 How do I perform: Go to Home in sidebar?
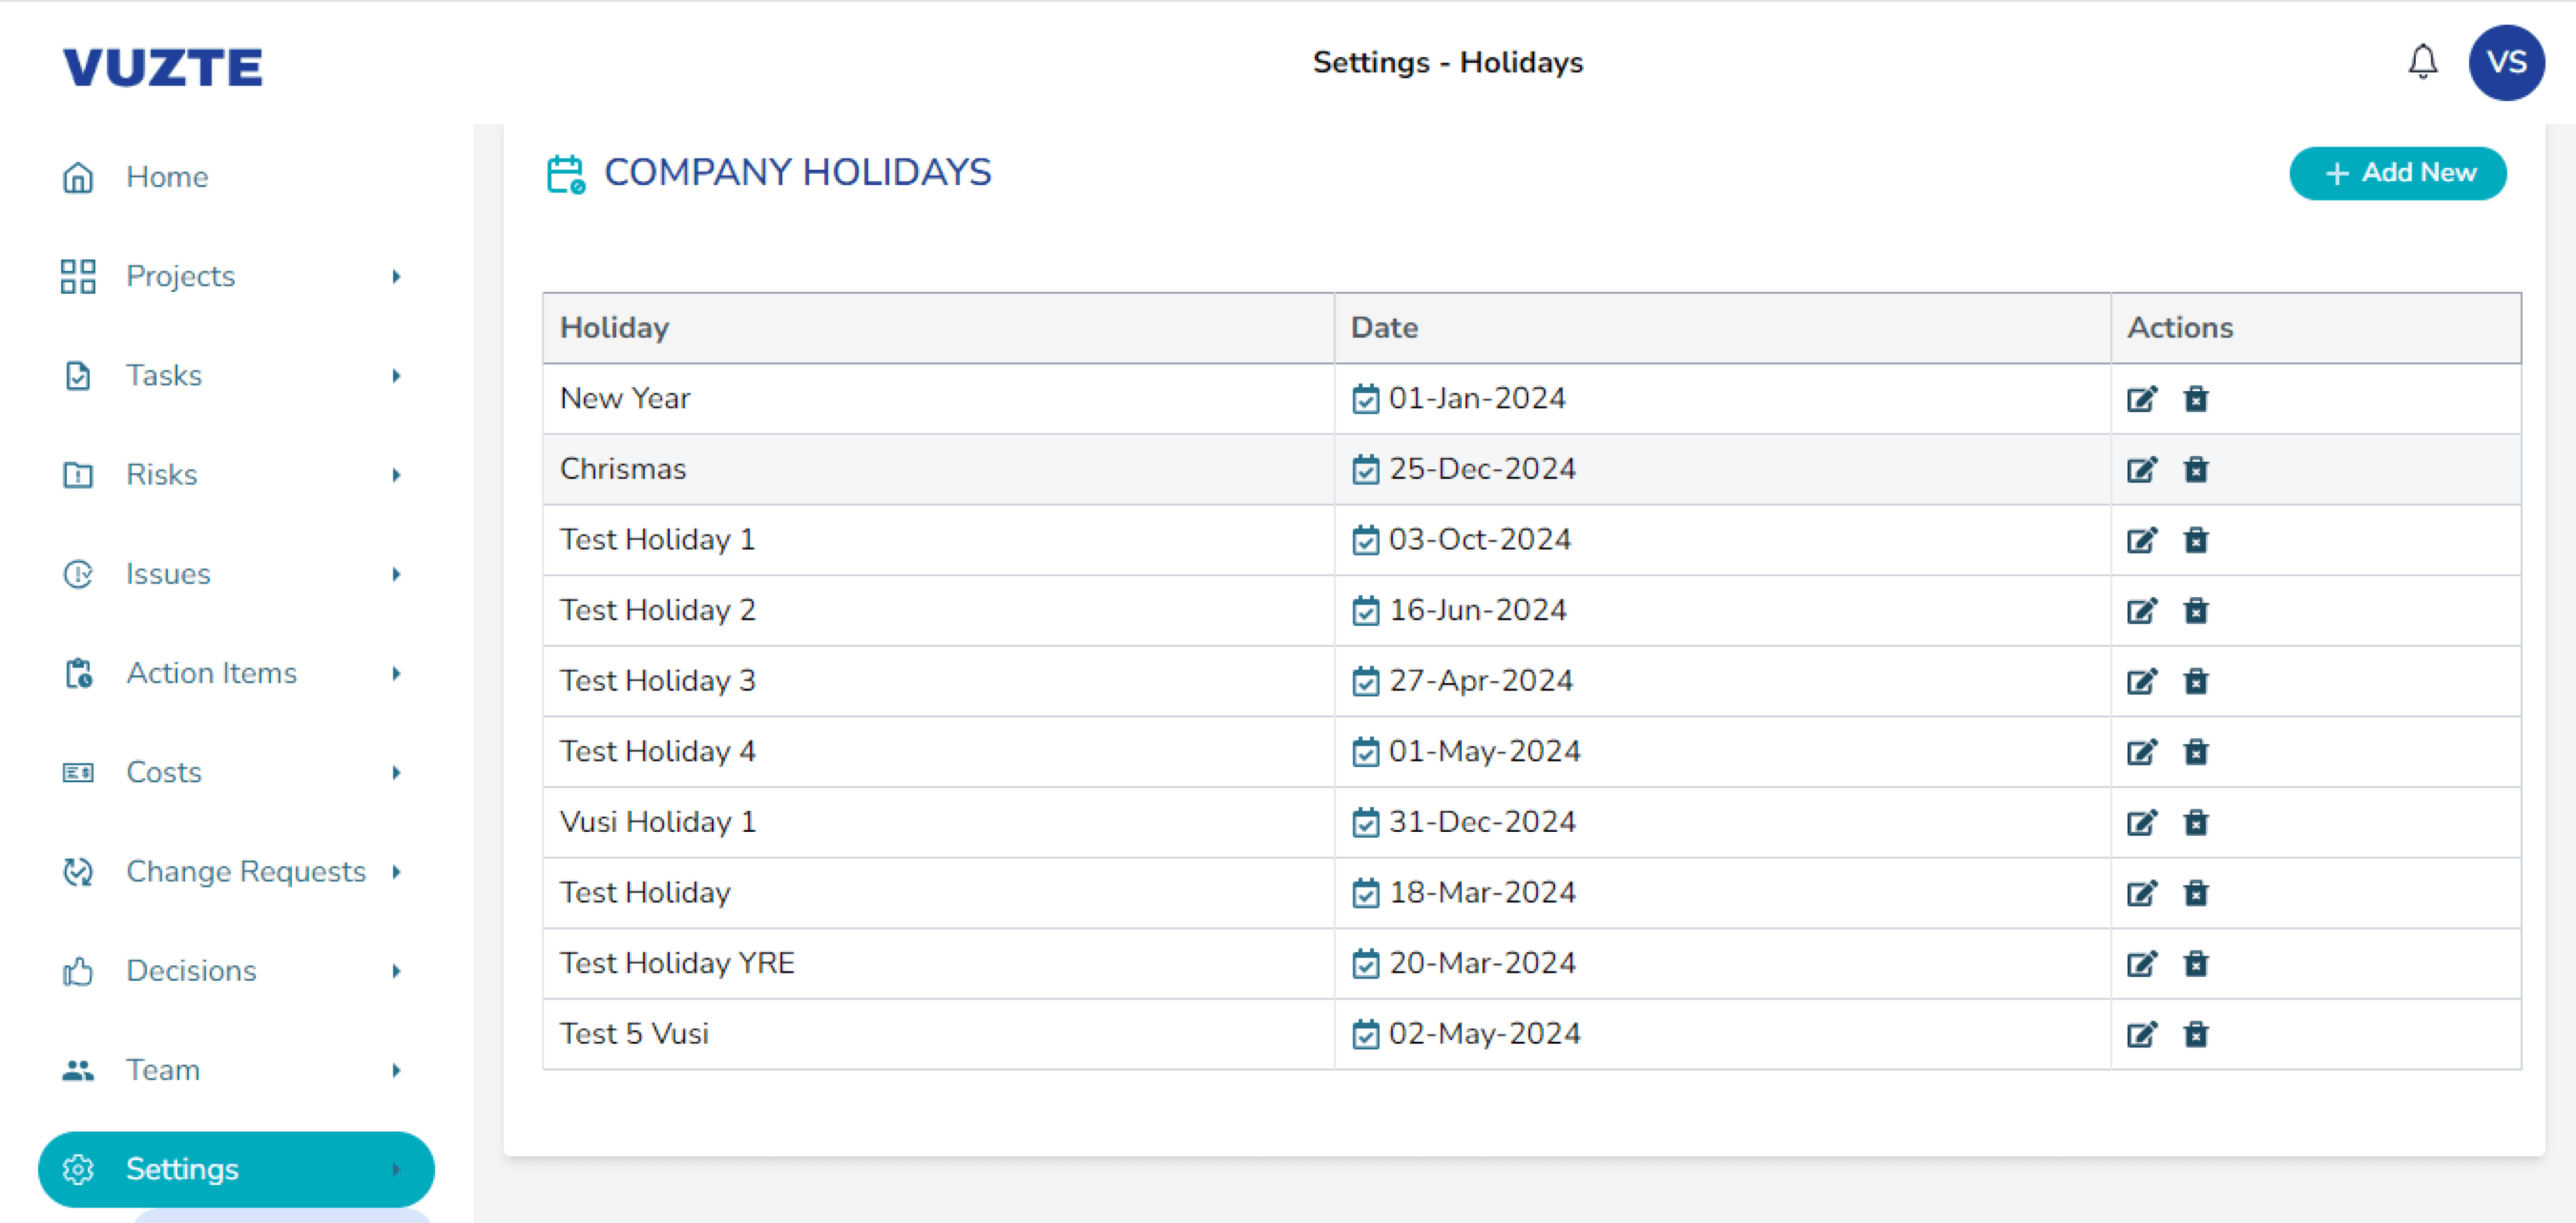pos(166,177)
